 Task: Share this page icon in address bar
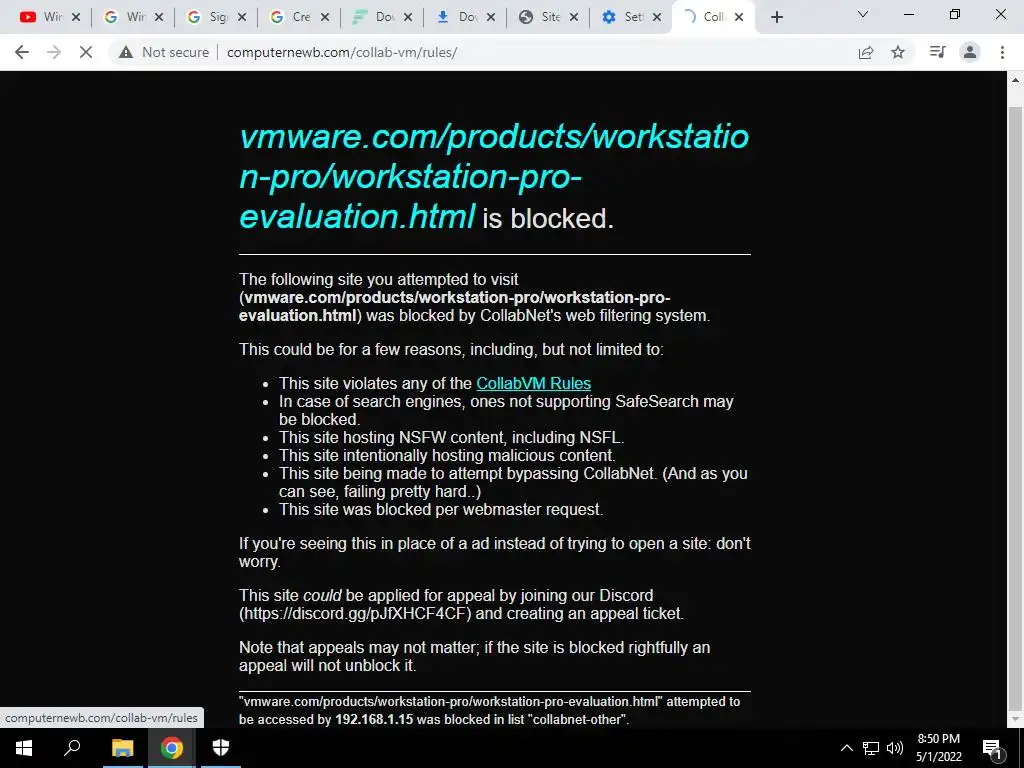click(x=866, y=52)
